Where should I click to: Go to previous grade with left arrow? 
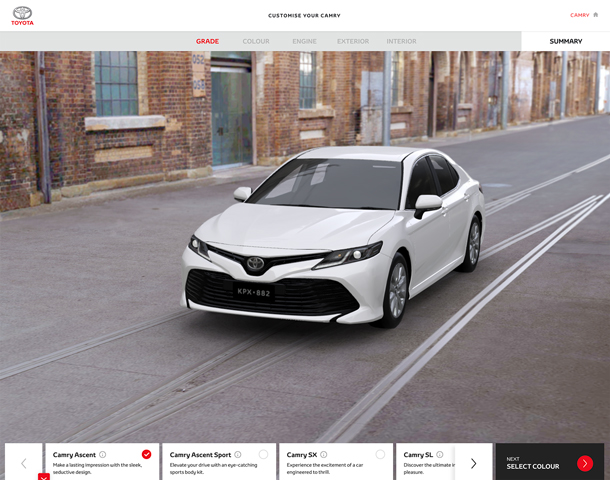(x=24, y=463)
